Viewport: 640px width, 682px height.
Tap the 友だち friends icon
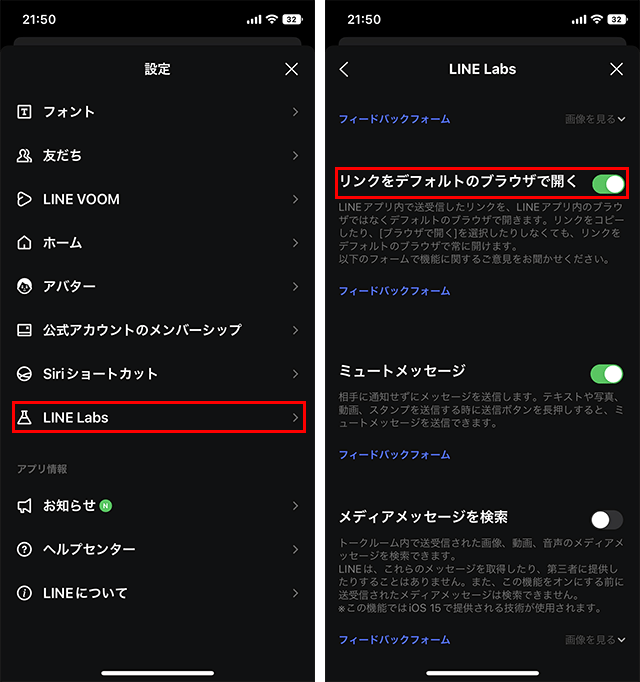coord(24,155)
